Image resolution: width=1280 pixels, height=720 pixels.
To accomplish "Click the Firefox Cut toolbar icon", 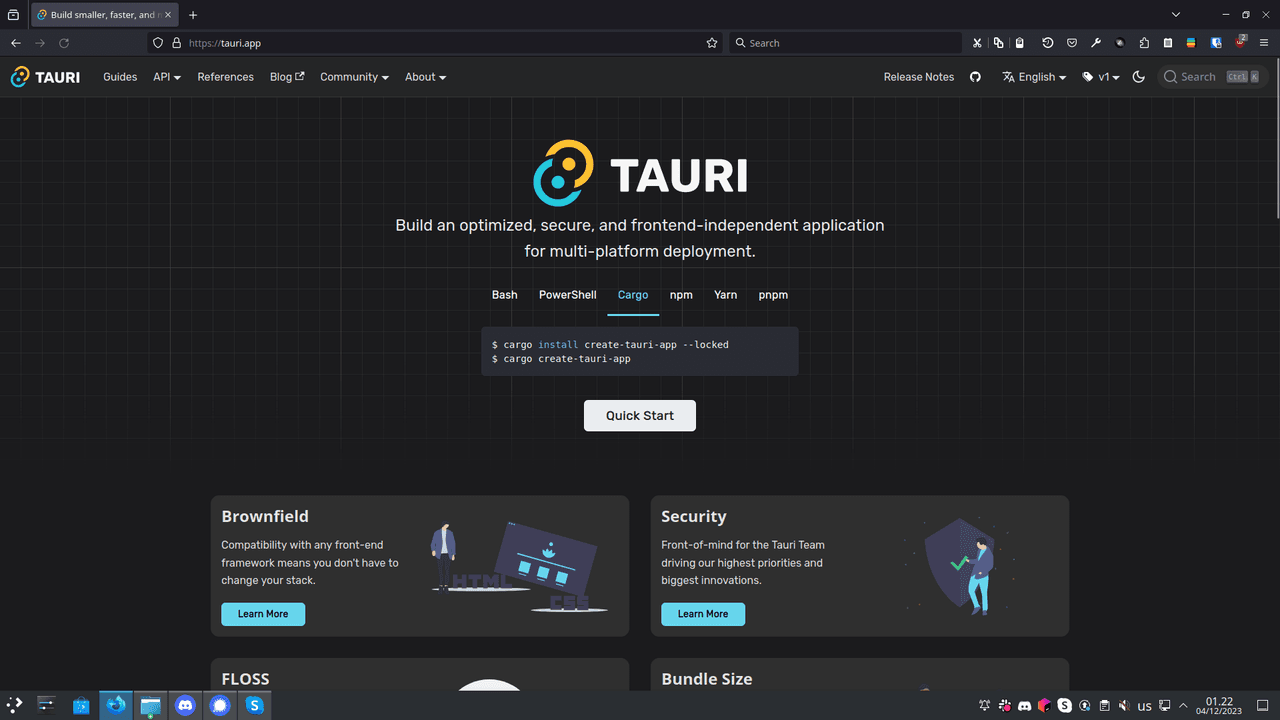I will (x=977, y=43).
